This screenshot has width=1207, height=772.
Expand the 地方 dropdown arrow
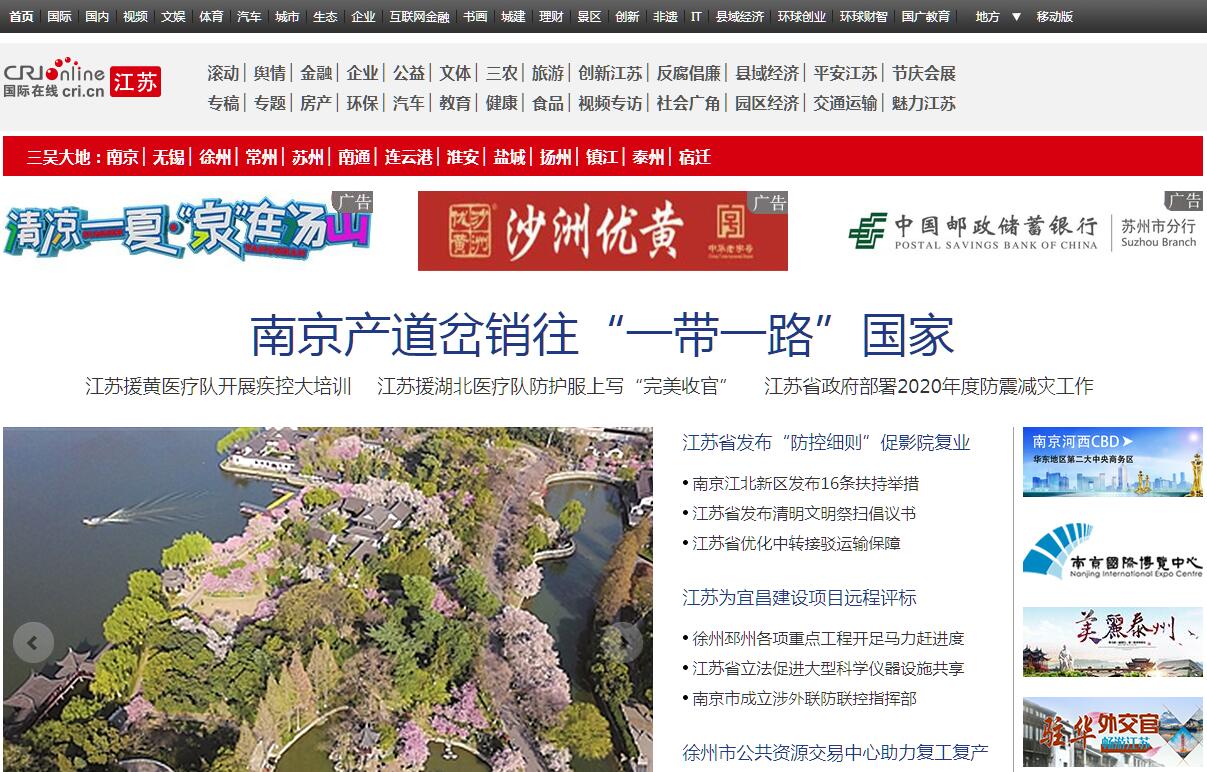pyautogui.click(x=1016, y=16)
